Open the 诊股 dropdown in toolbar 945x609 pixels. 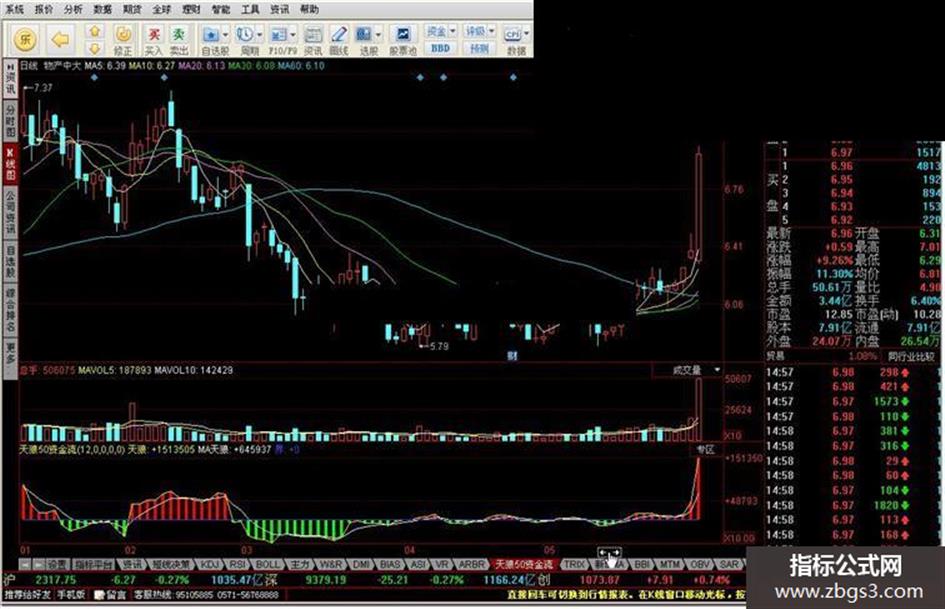click(x=480, y=31)
